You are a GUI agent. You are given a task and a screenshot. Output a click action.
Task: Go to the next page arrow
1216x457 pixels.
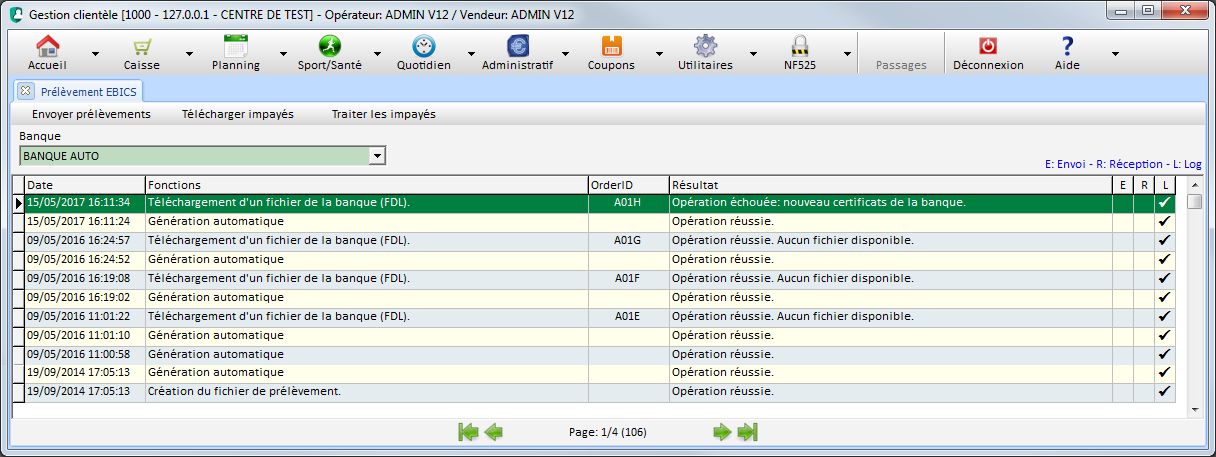tap(722, 432)
